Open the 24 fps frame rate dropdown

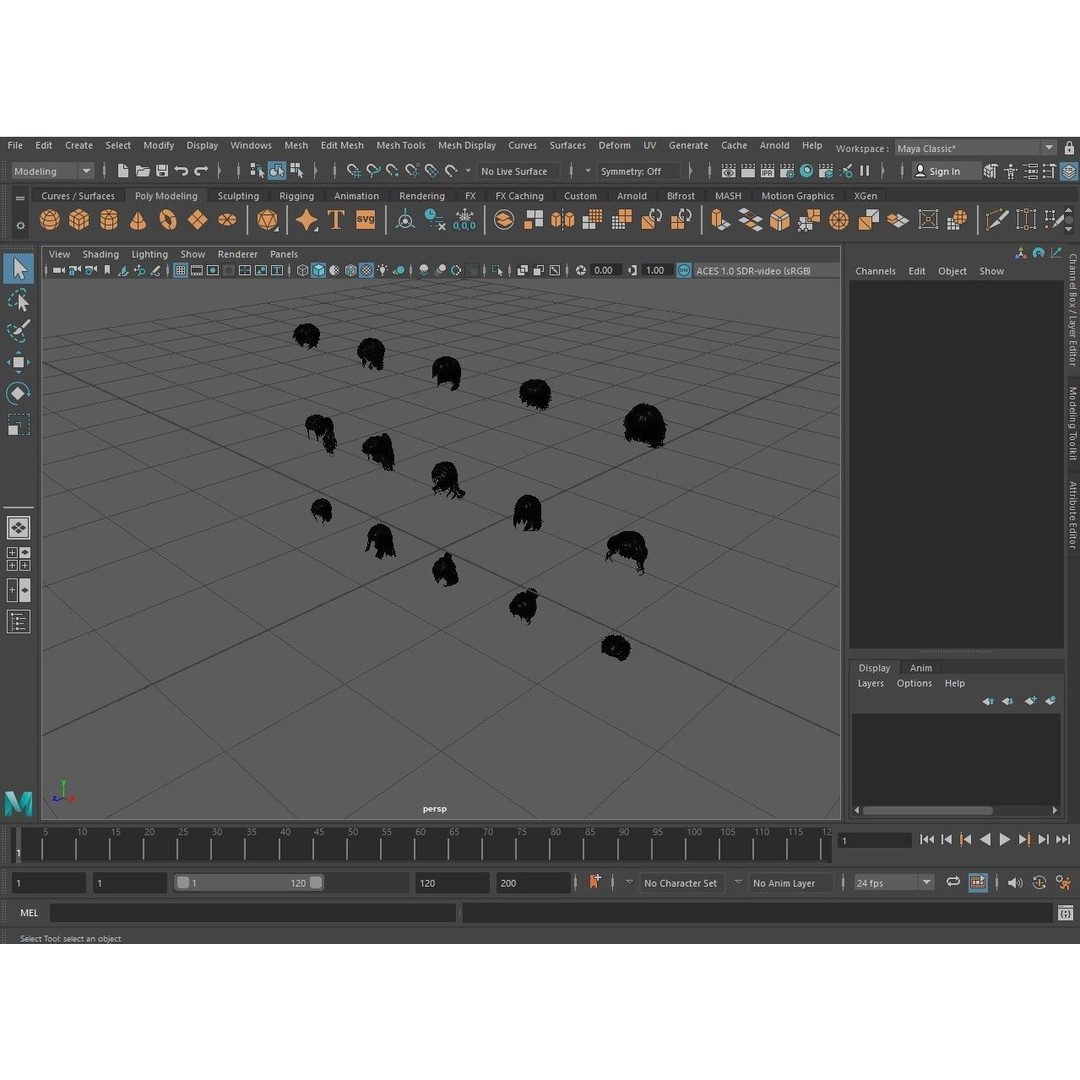[x=894, y=883]
